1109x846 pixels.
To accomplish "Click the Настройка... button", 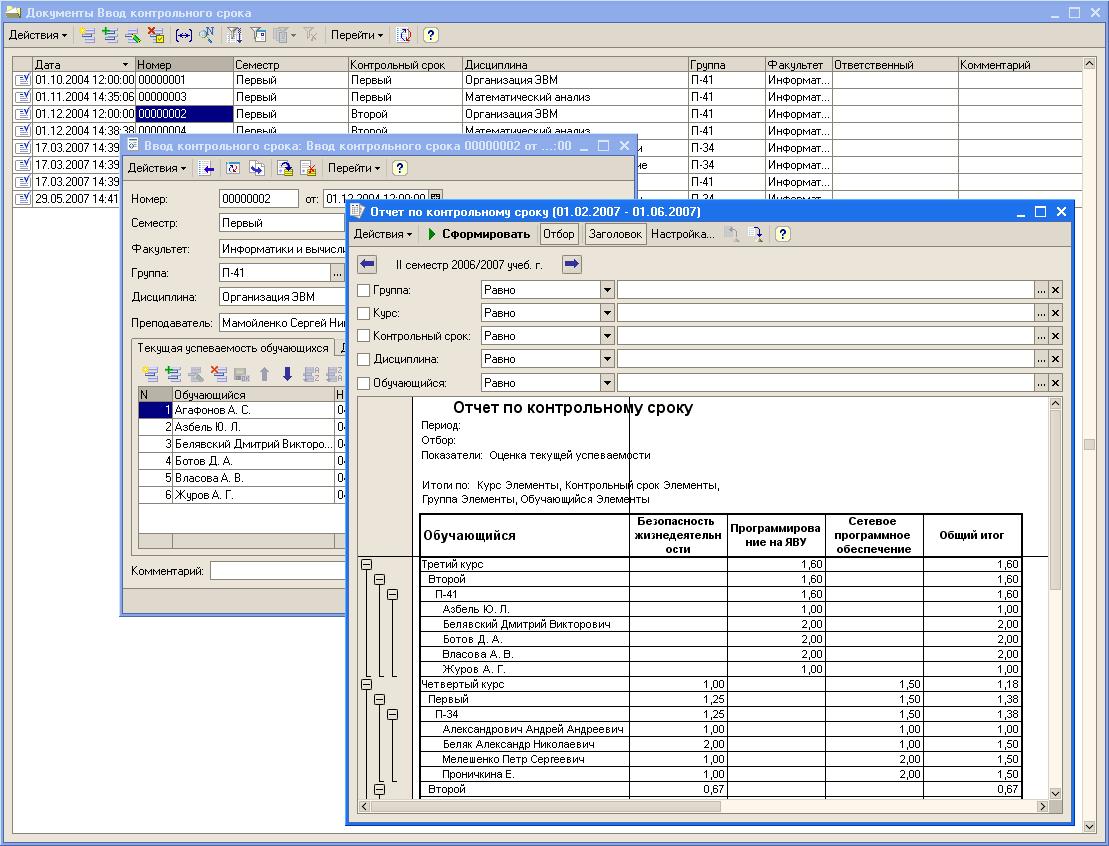I will (x=683, y=234).
